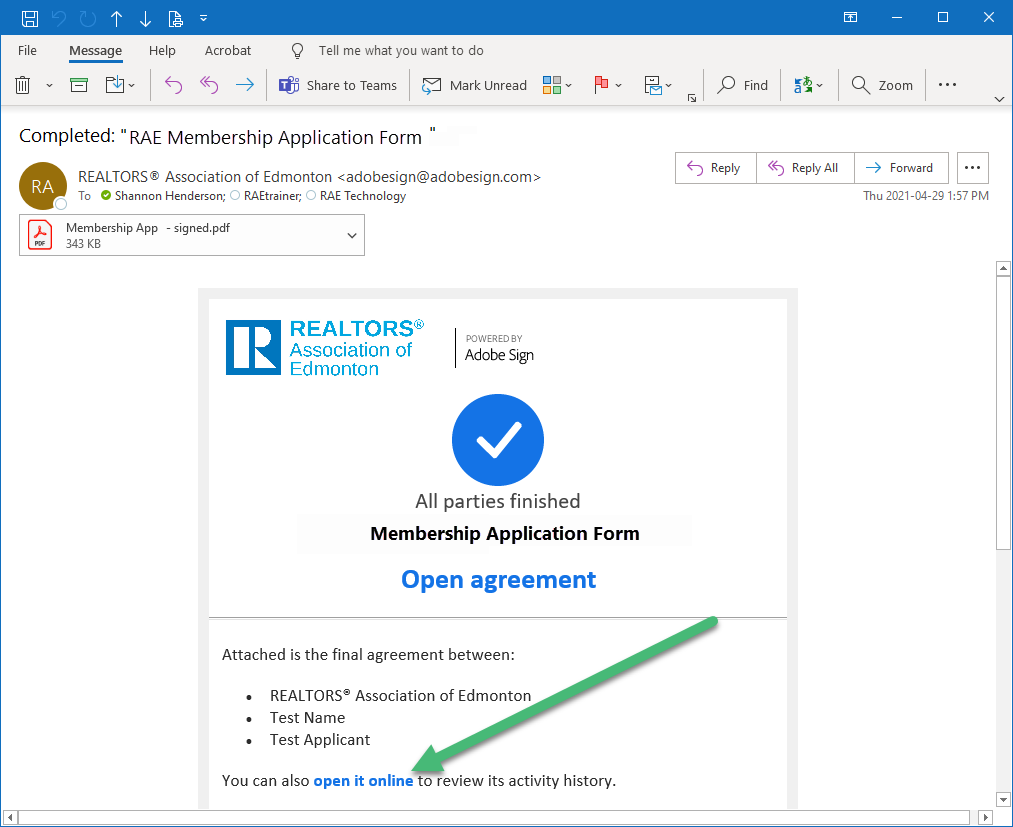Click the Tell me what you want to do box
Viewport: 1013px width, 827px height.
pos(401,50)
